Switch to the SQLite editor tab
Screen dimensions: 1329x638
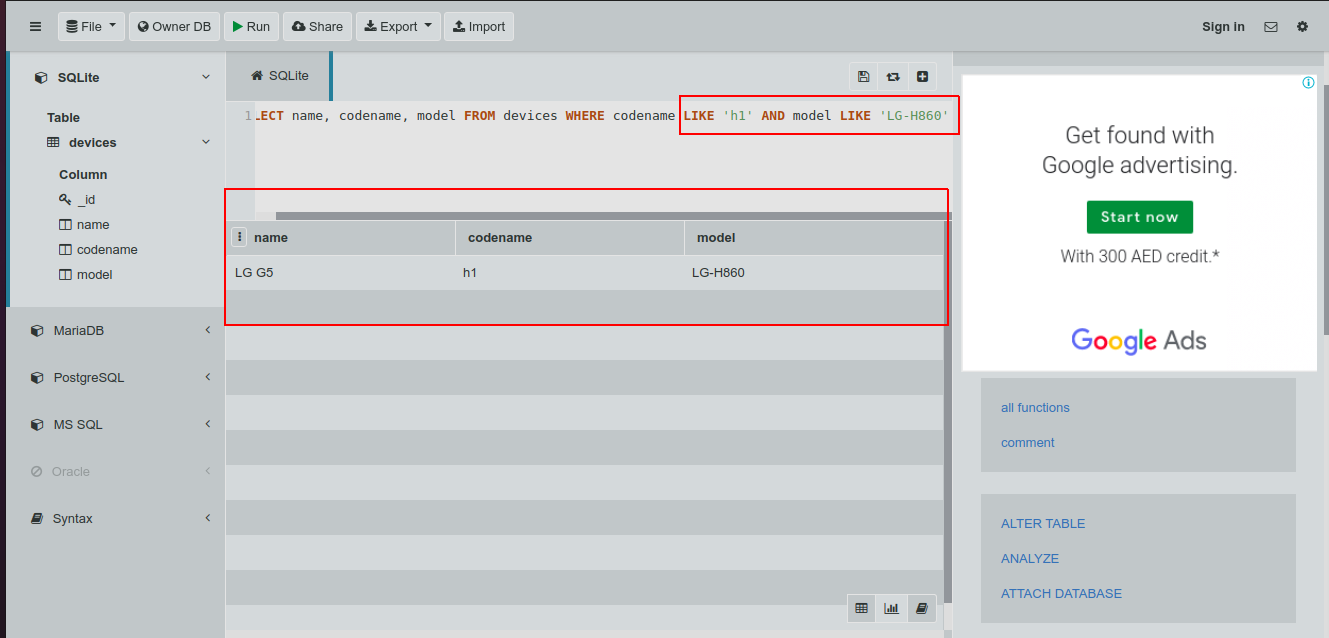pos(279,76)
